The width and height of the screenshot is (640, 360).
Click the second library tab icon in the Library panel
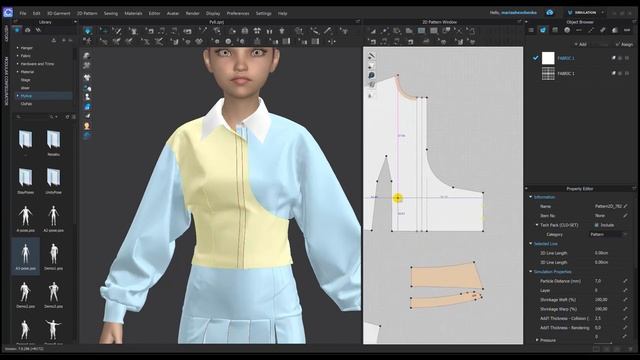(x=28, y=30)
